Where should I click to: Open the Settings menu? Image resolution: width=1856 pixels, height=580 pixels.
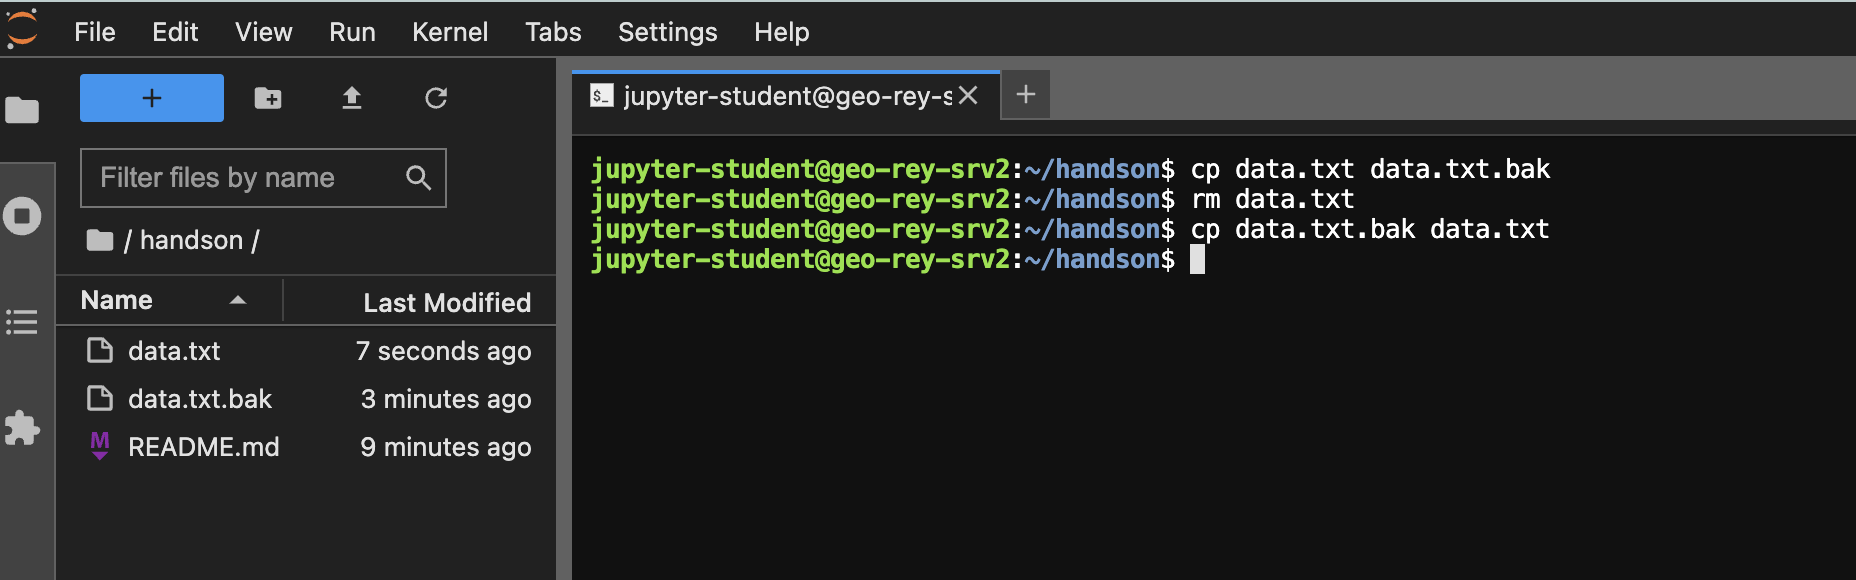pyautogui.click(x=667, y=32)
